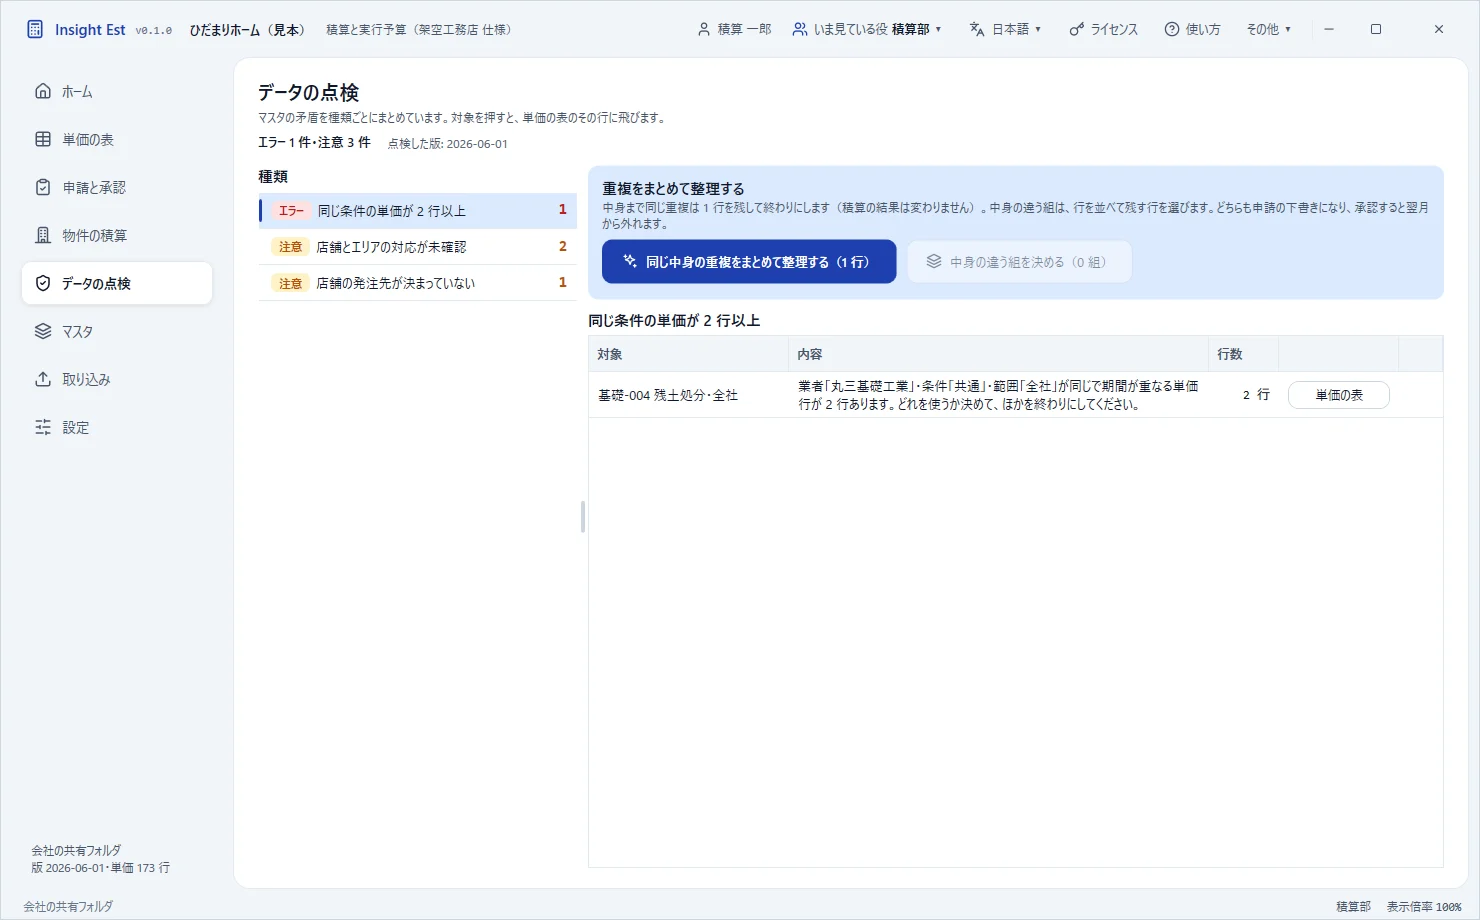Click the table grid icon beside 単価の表
This screenshot has width=1480, height=920.
(x=43, y=139)
